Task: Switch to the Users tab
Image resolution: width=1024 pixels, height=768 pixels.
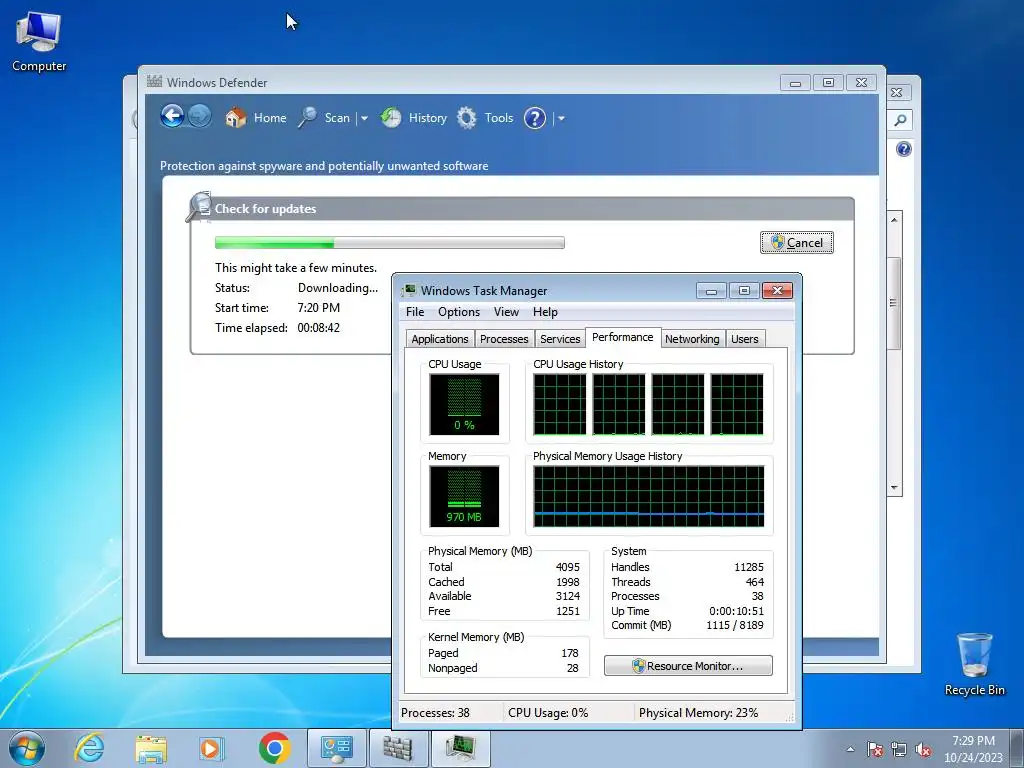Action: tap(744, 339)
